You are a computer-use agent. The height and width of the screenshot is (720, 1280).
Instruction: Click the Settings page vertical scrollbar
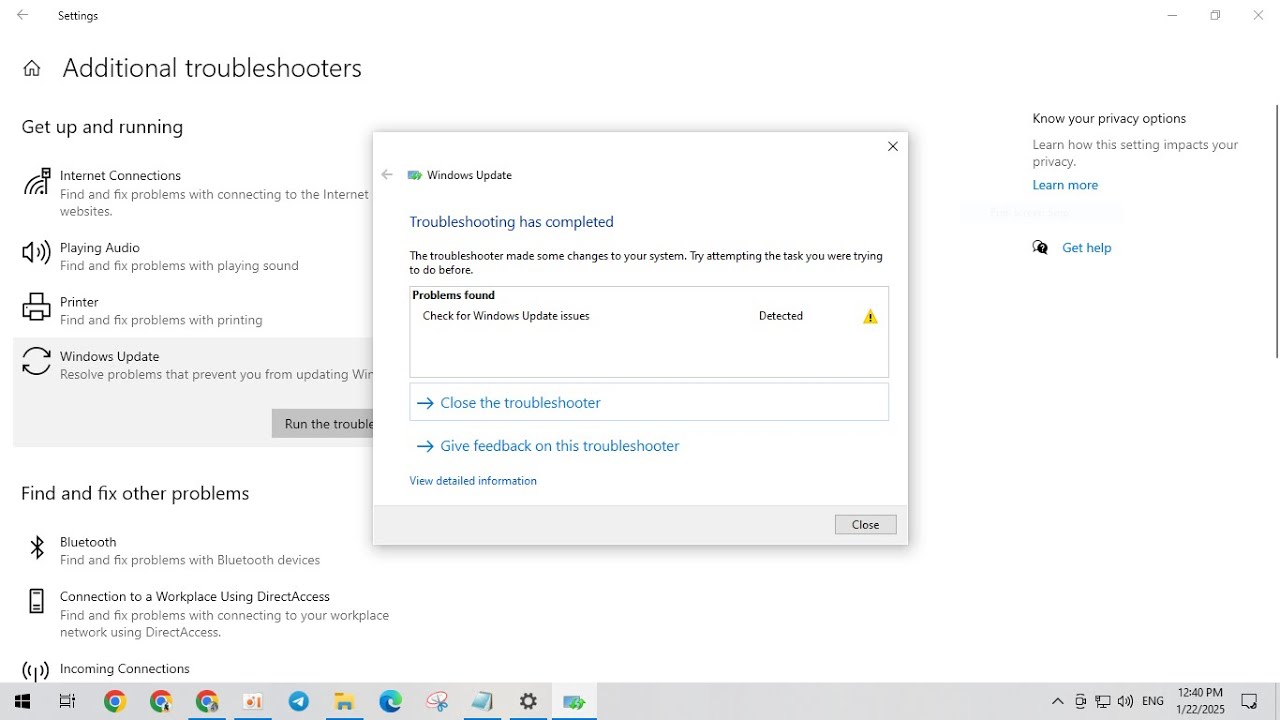[1276, 231]
